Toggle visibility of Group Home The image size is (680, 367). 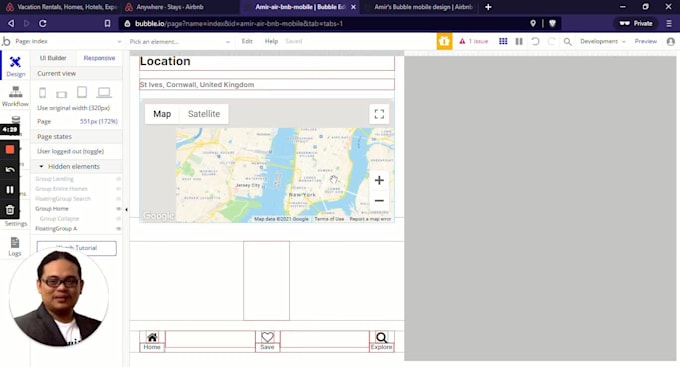tap(118, 209)
